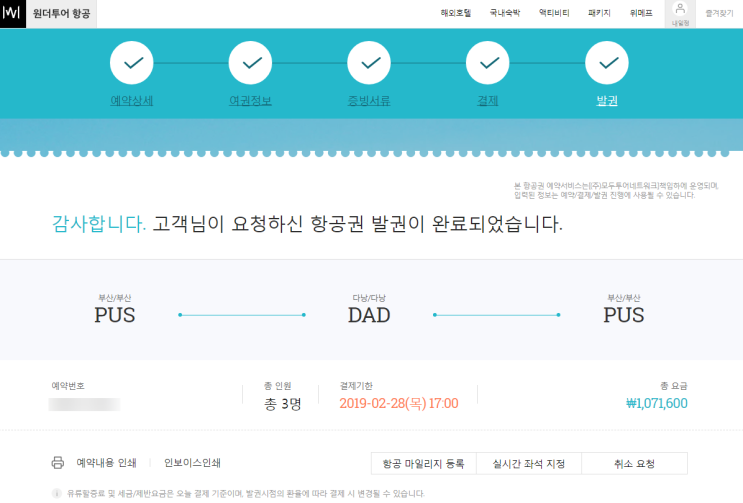
Task: Click the 결제 step checkmark circle
Action: (x=488, y=63)
